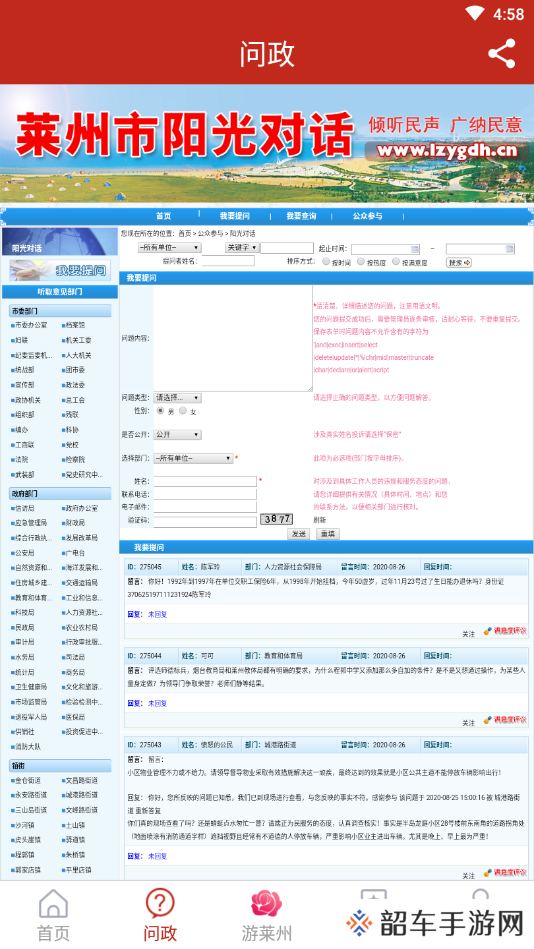Click the 联系电话 input field
The height and width of the screenshot is (949, 534).
[205, 494]
